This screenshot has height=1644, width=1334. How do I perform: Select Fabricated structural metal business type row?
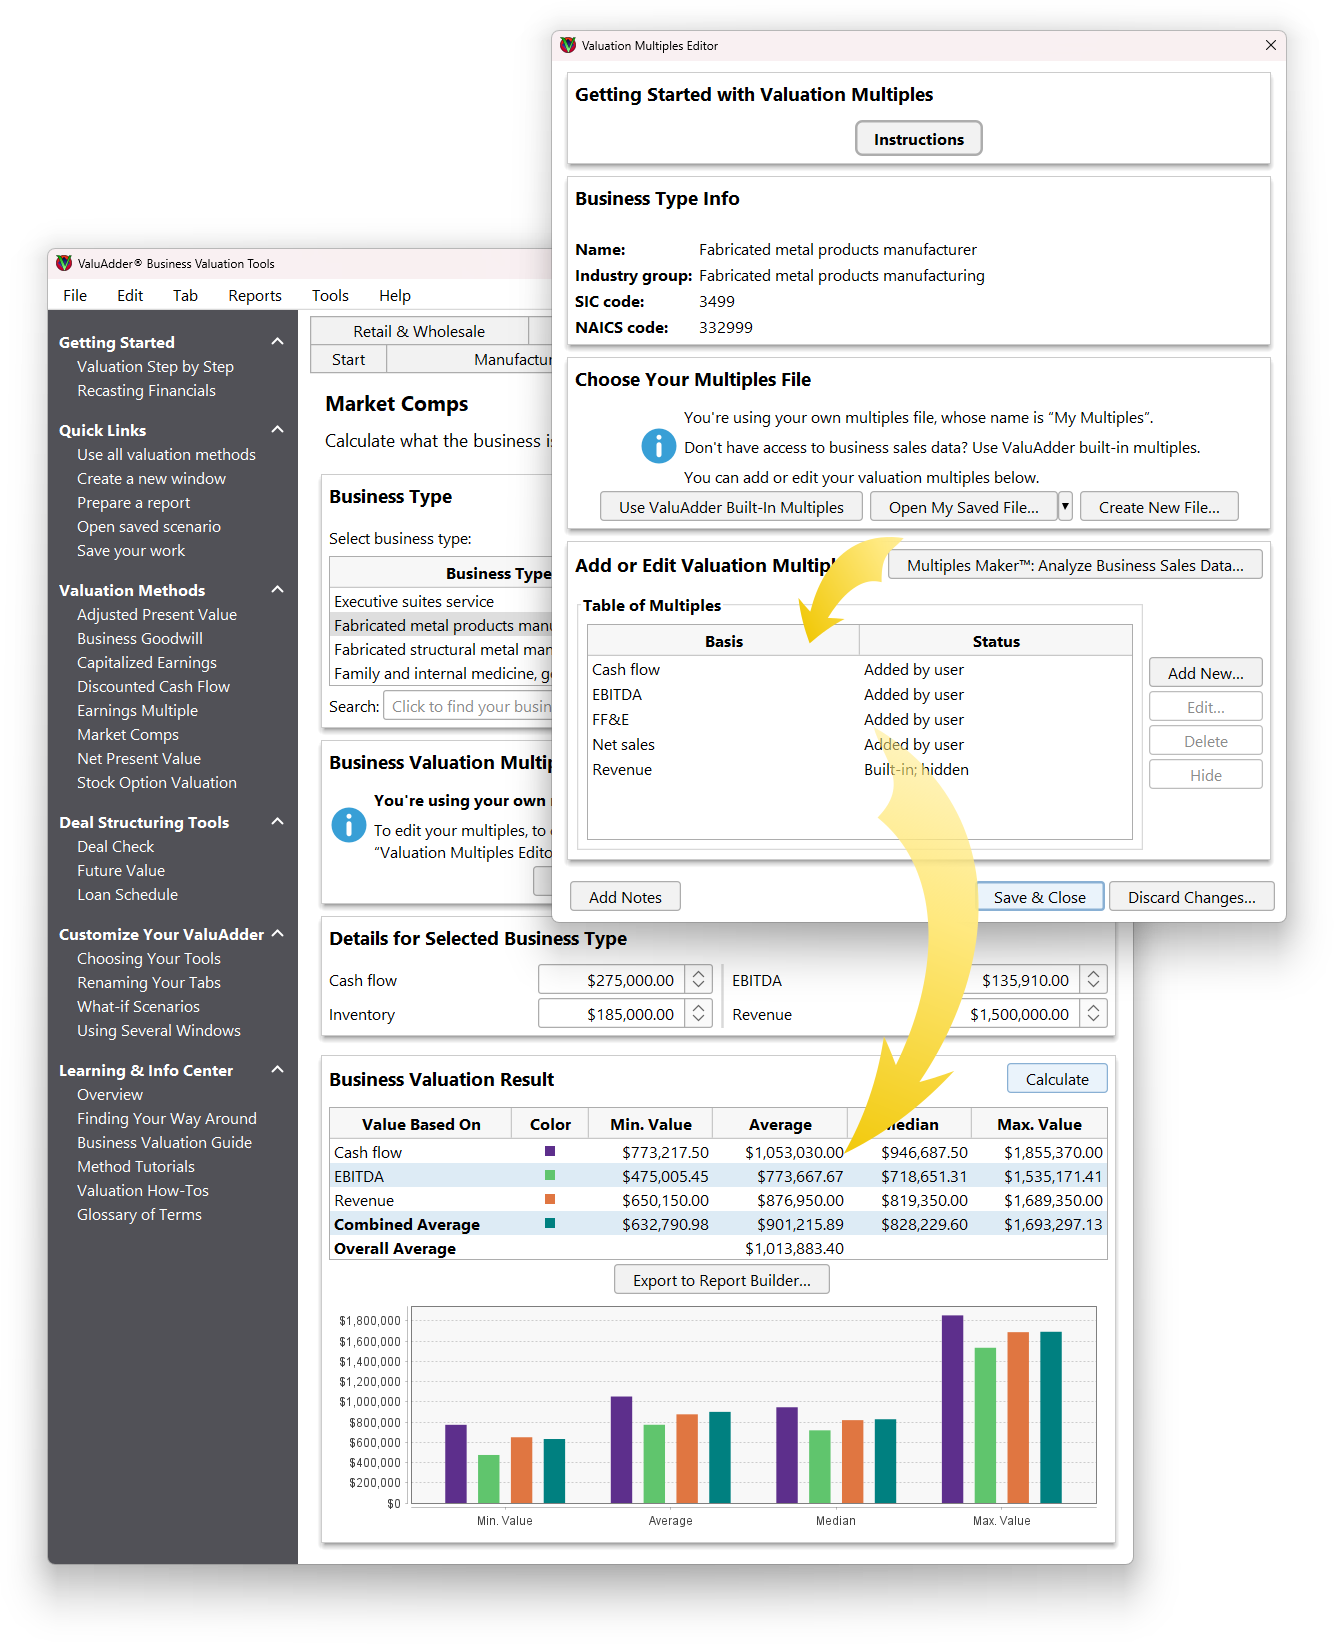pos(441,649)
